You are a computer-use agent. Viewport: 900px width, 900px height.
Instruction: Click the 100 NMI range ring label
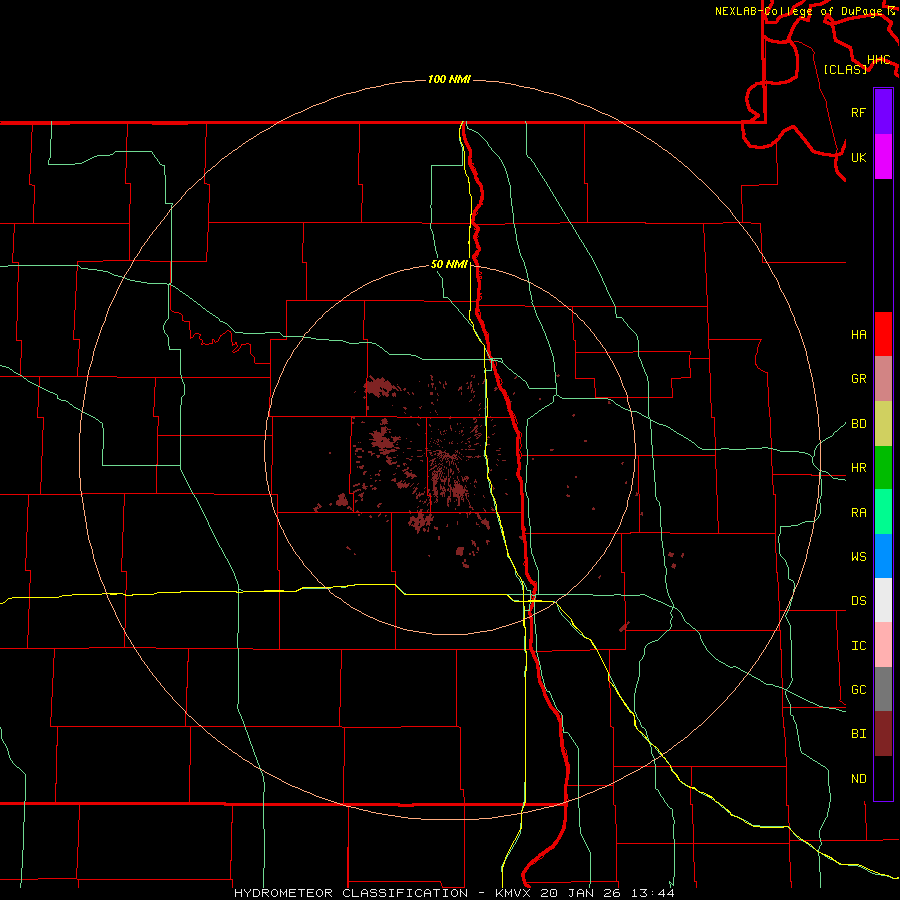[449, 79]
